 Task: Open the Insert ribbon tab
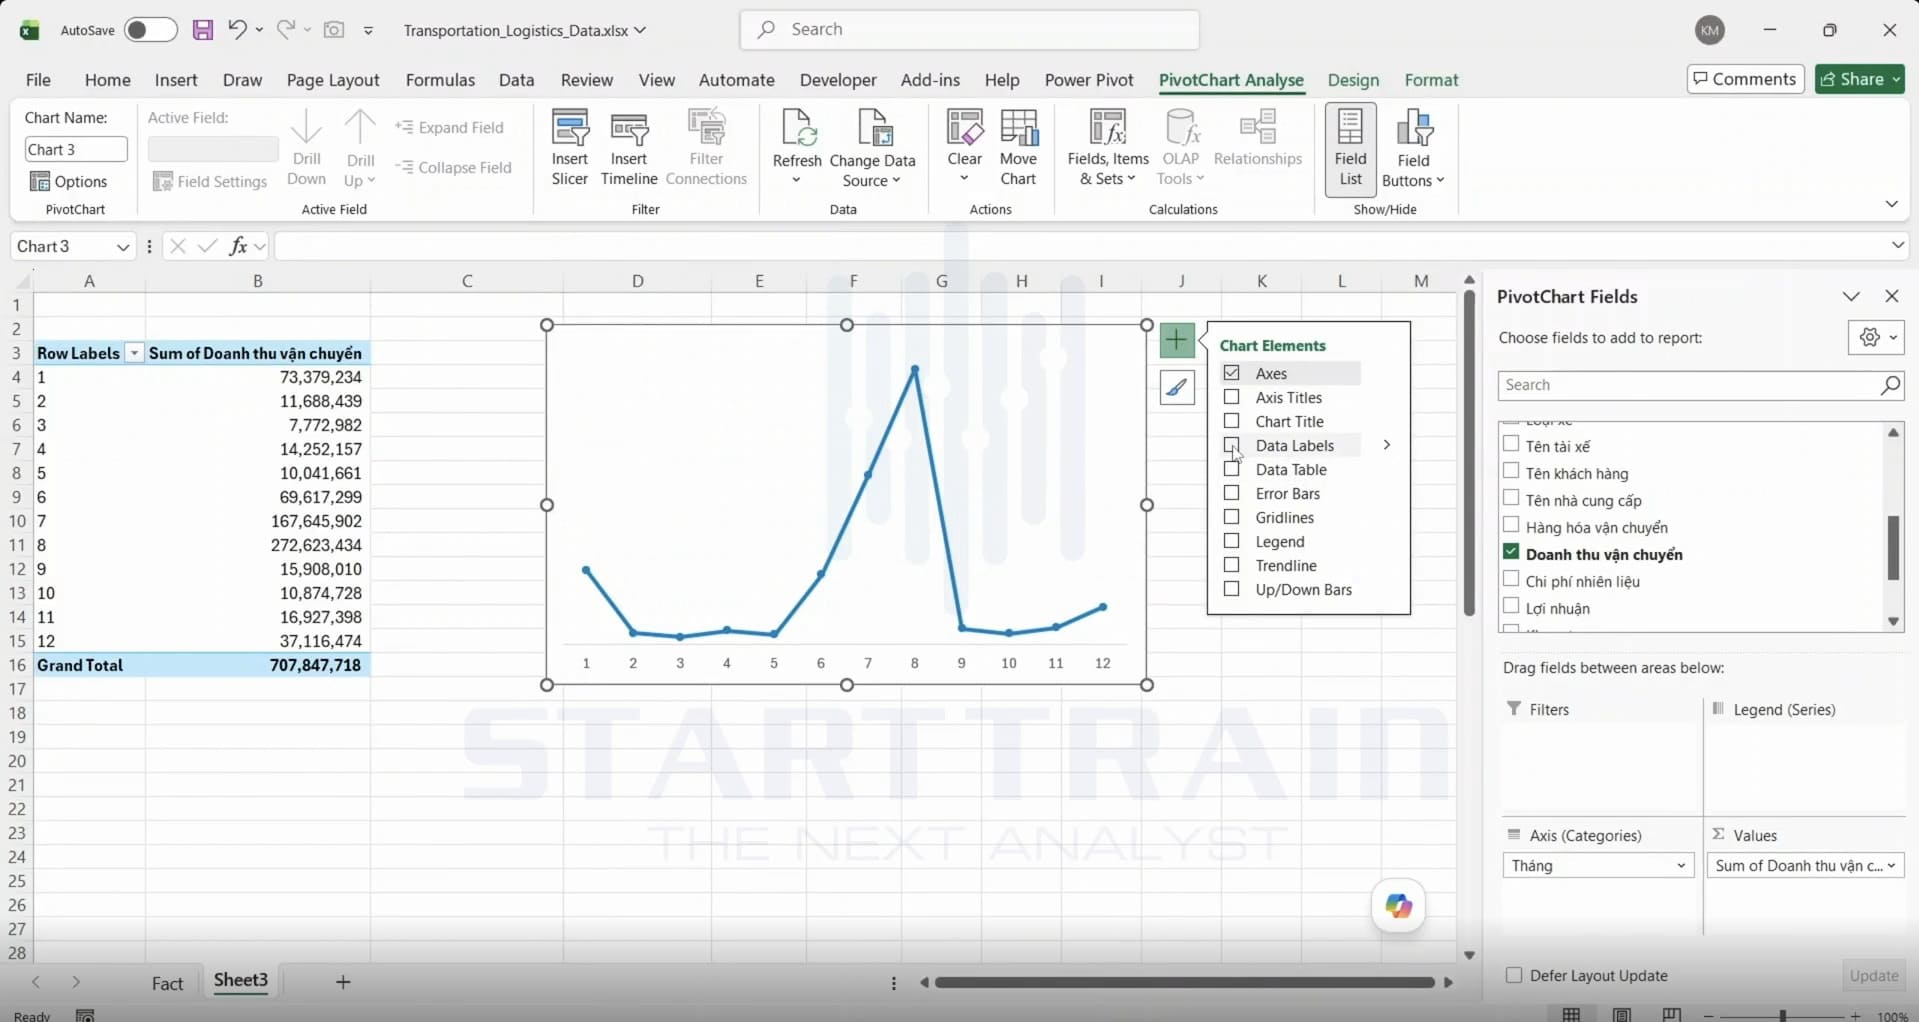coord(176,80)
